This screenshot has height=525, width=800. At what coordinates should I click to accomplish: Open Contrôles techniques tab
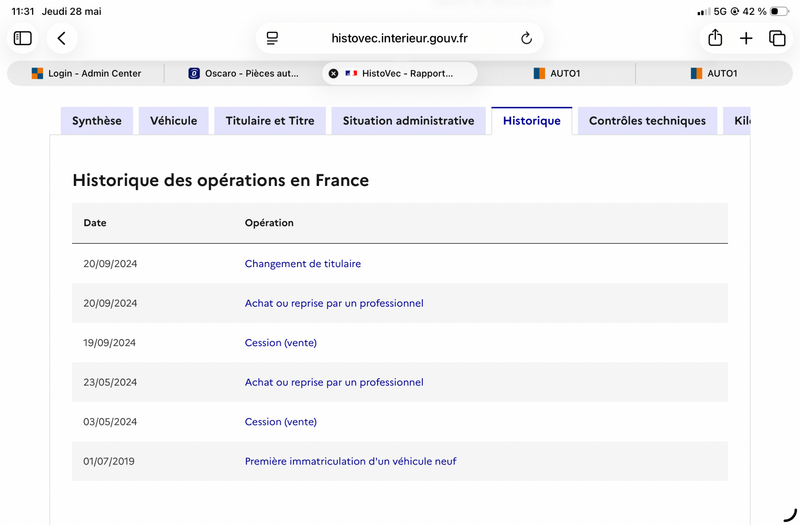click(647, 121)
